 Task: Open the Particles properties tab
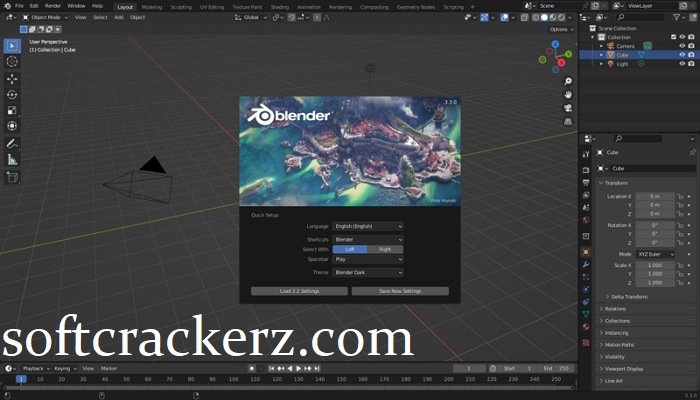[586, 277]
